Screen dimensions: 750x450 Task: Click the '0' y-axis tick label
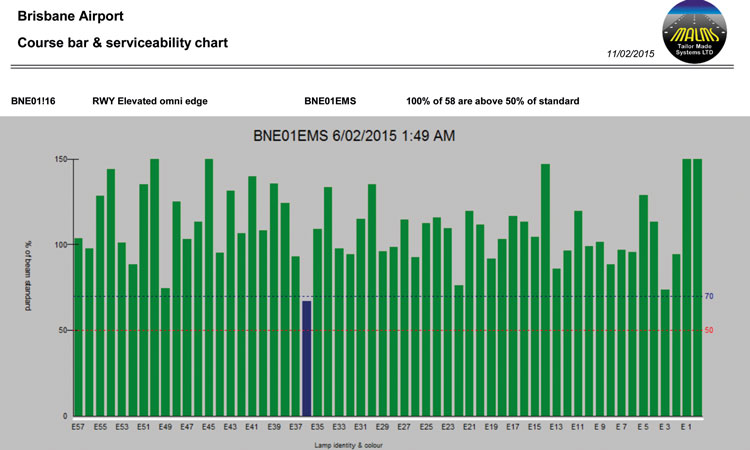click(x=65, y=416)
